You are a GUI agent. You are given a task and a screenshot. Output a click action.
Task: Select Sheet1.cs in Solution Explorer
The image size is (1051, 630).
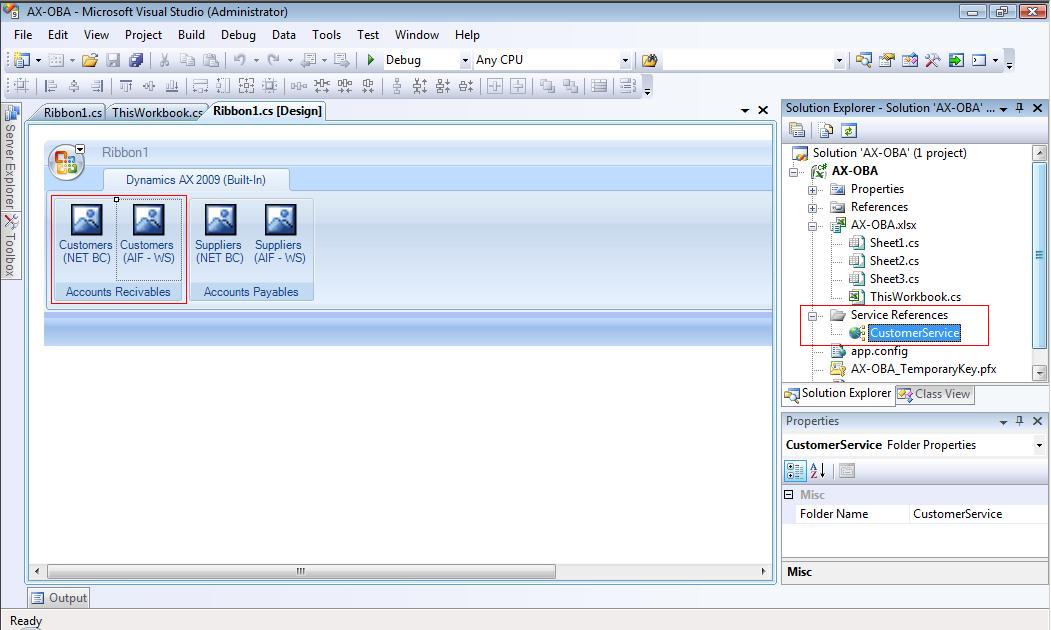coord(894,243)
